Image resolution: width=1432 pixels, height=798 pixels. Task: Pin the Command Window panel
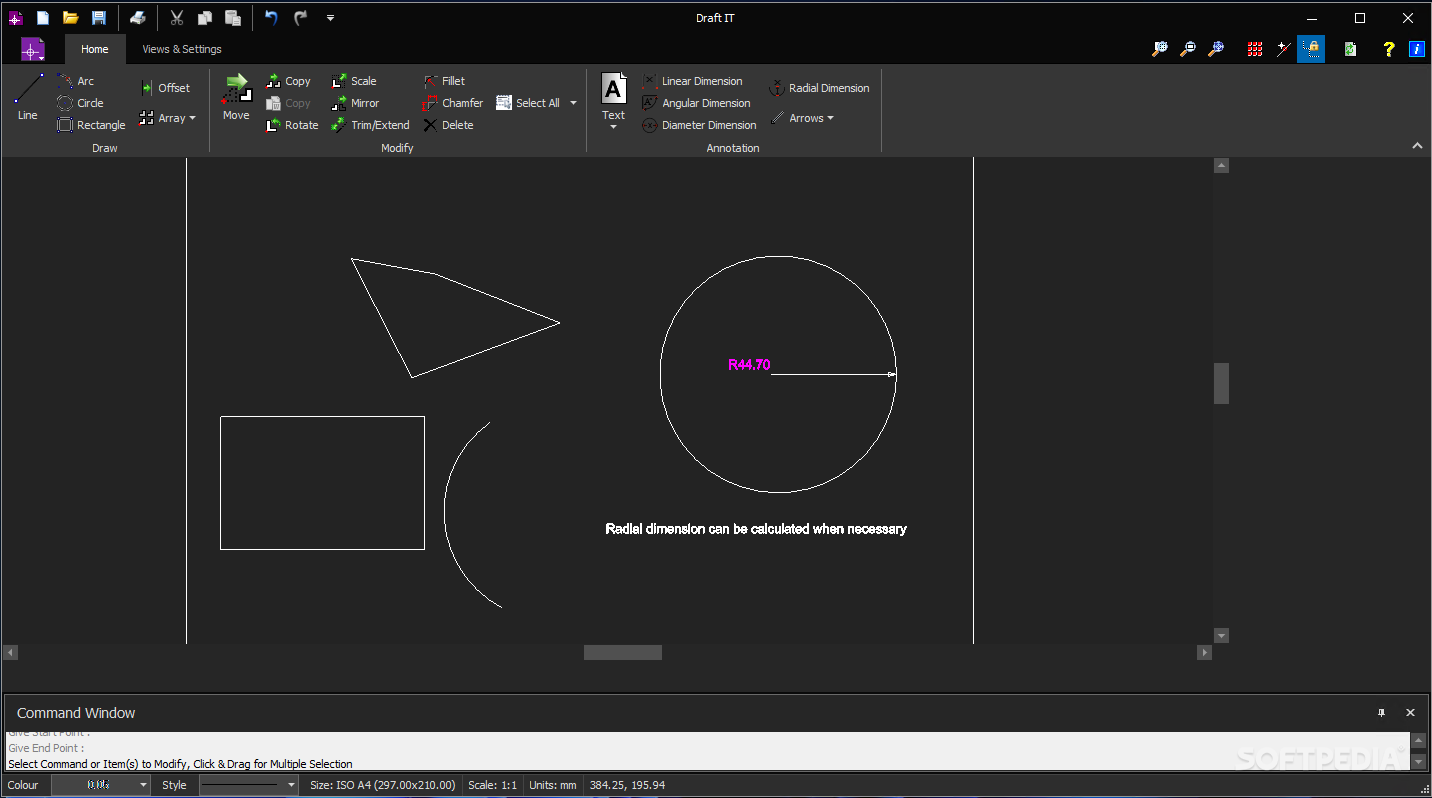1381,713
